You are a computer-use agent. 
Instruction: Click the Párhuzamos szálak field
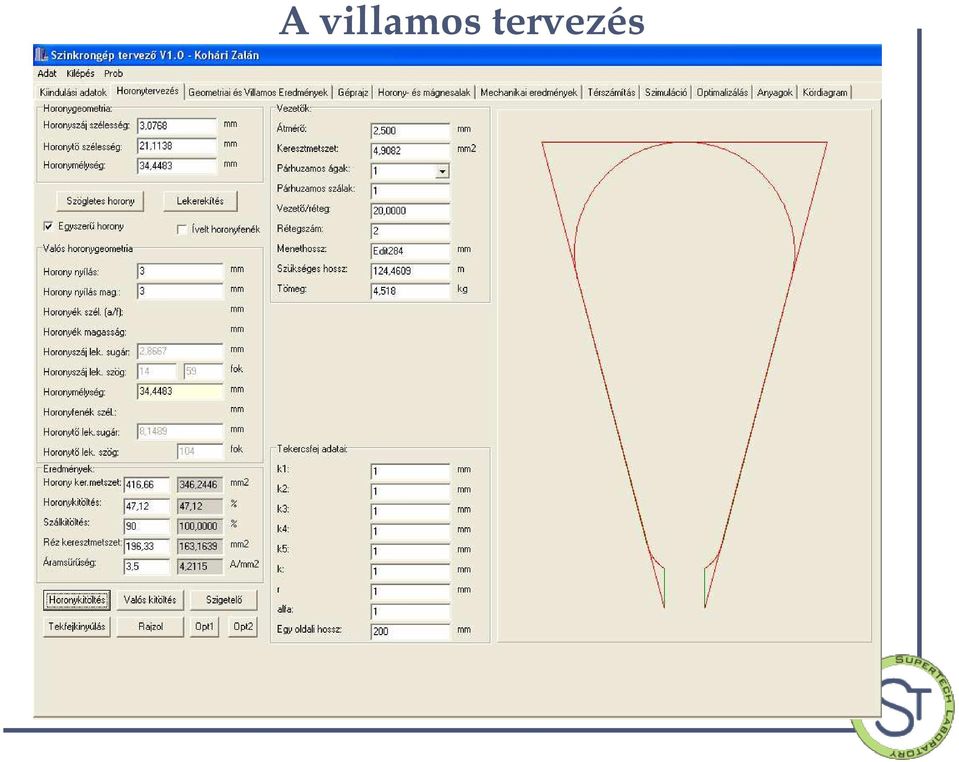click(x=410, y=190)
